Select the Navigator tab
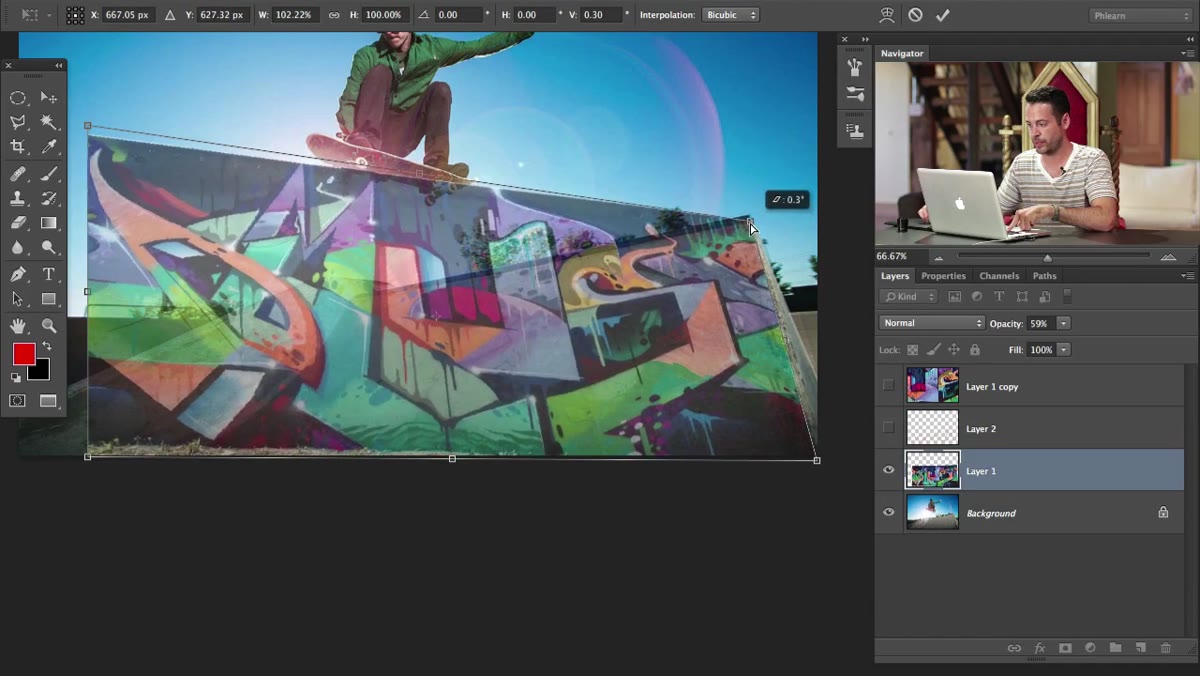The height and width of the screenshot is (676, 1200). pos(902,53)
